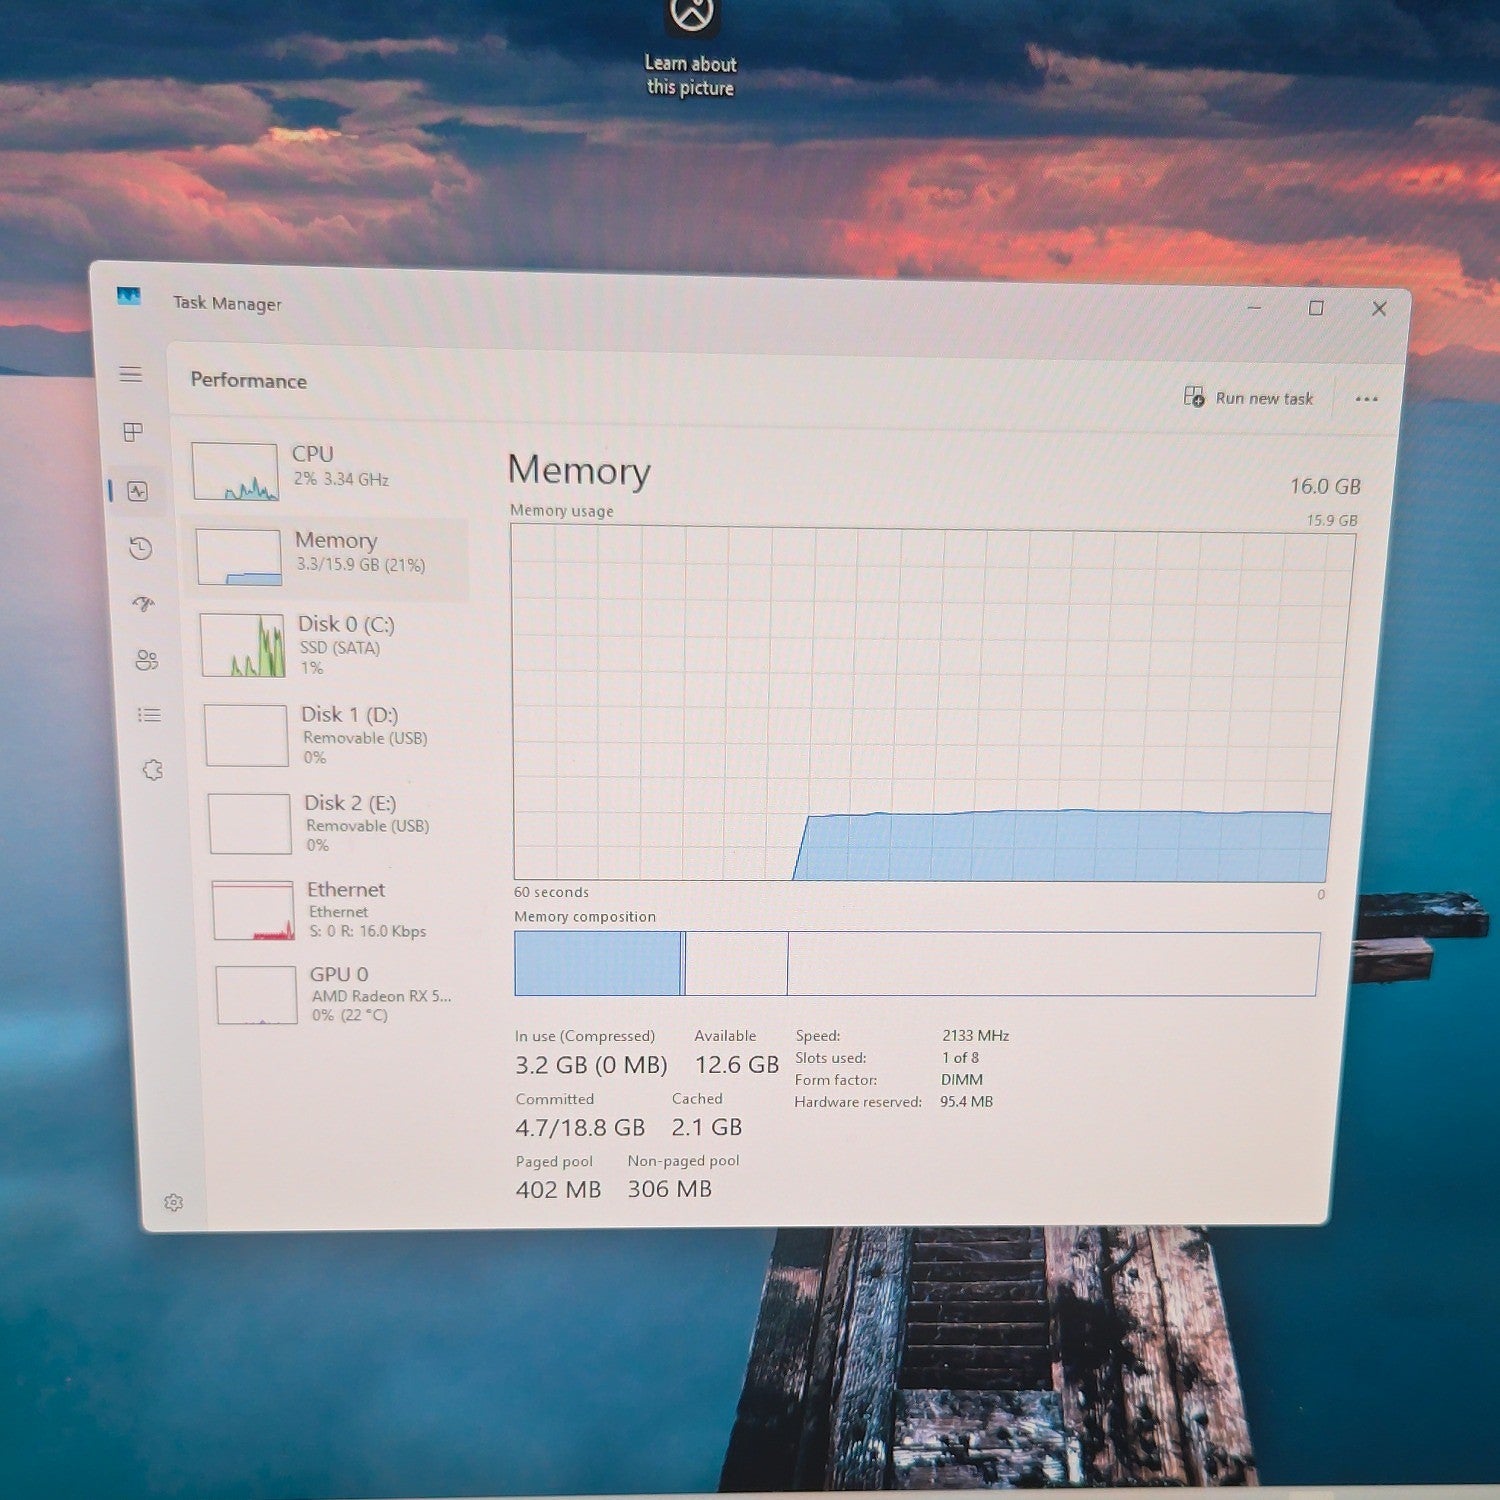The width and height of the screenshot is (1500, 1500).
Task: Go to Processes page icon
Action: point(133,432)
